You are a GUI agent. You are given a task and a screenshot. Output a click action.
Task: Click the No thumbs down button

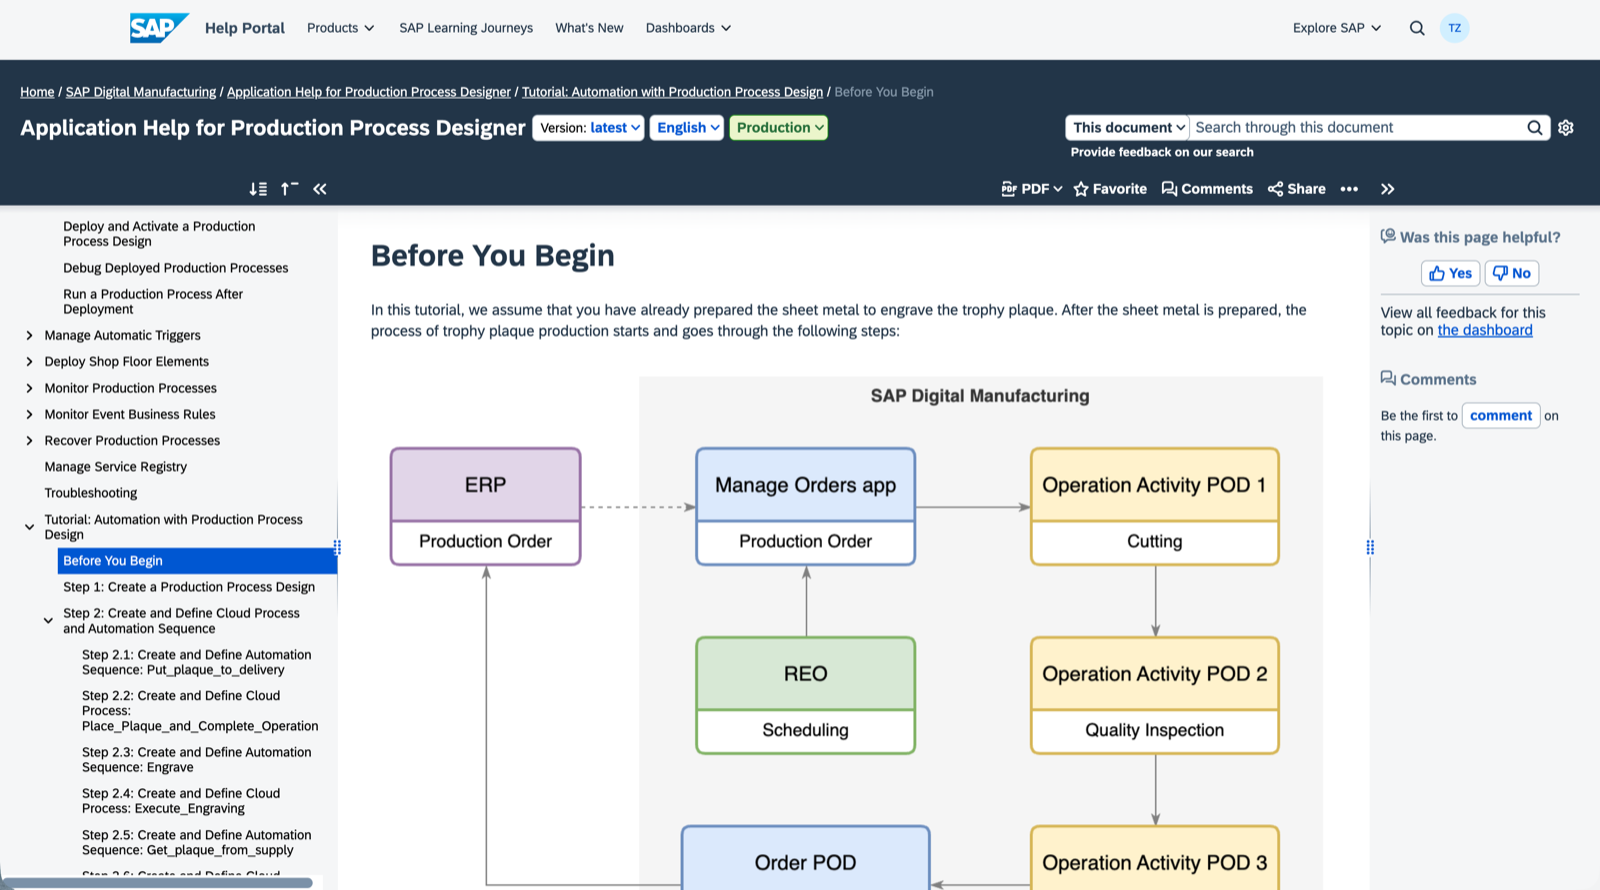tap(1512, 273)
